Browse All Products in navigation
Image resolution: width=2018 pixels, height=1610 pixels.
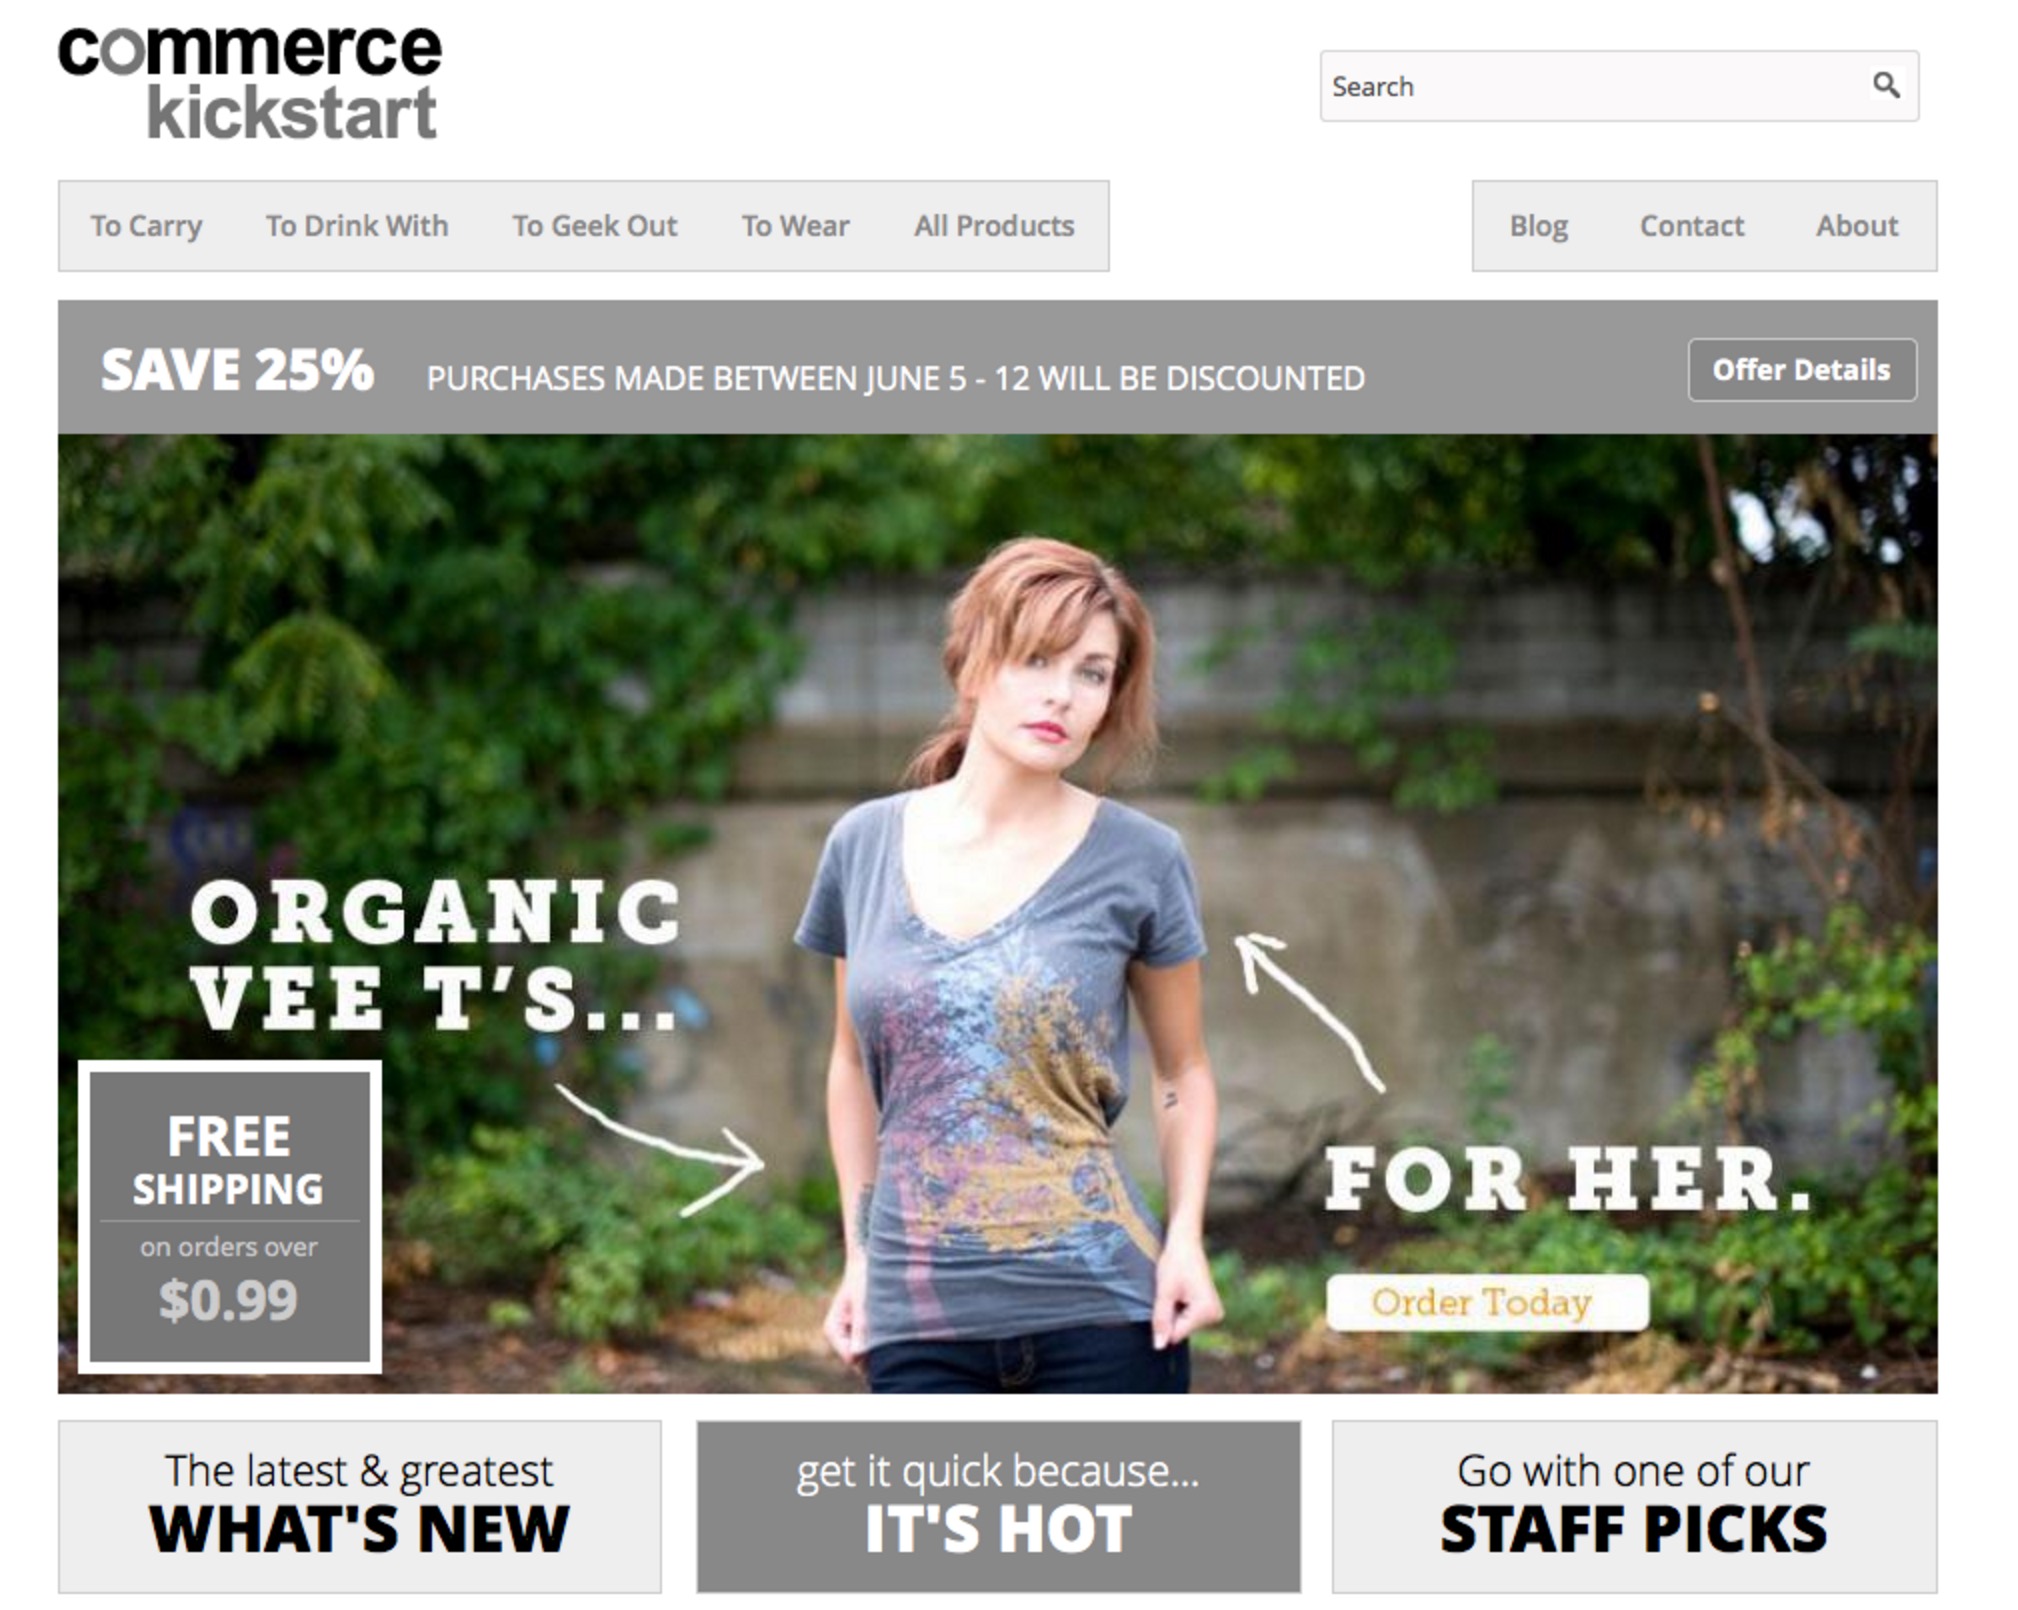(994, 226)
